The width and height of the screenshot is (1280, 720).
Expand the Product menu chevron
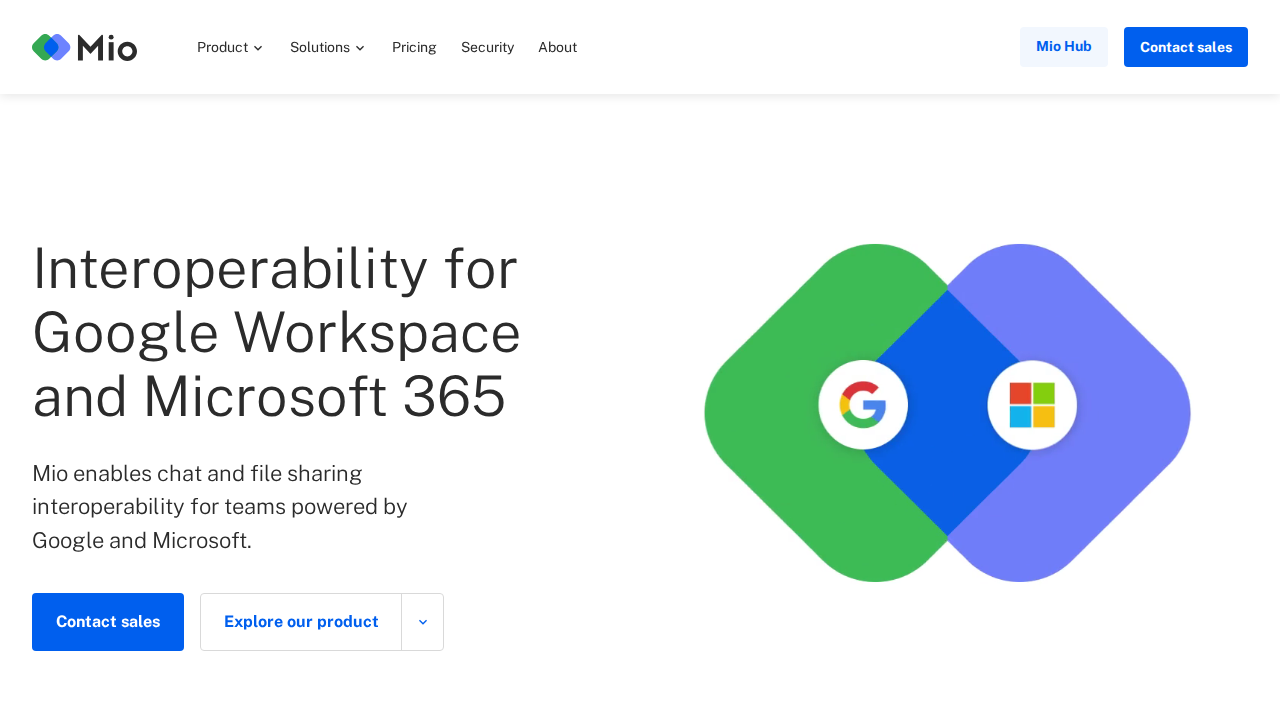click(258, 48)
